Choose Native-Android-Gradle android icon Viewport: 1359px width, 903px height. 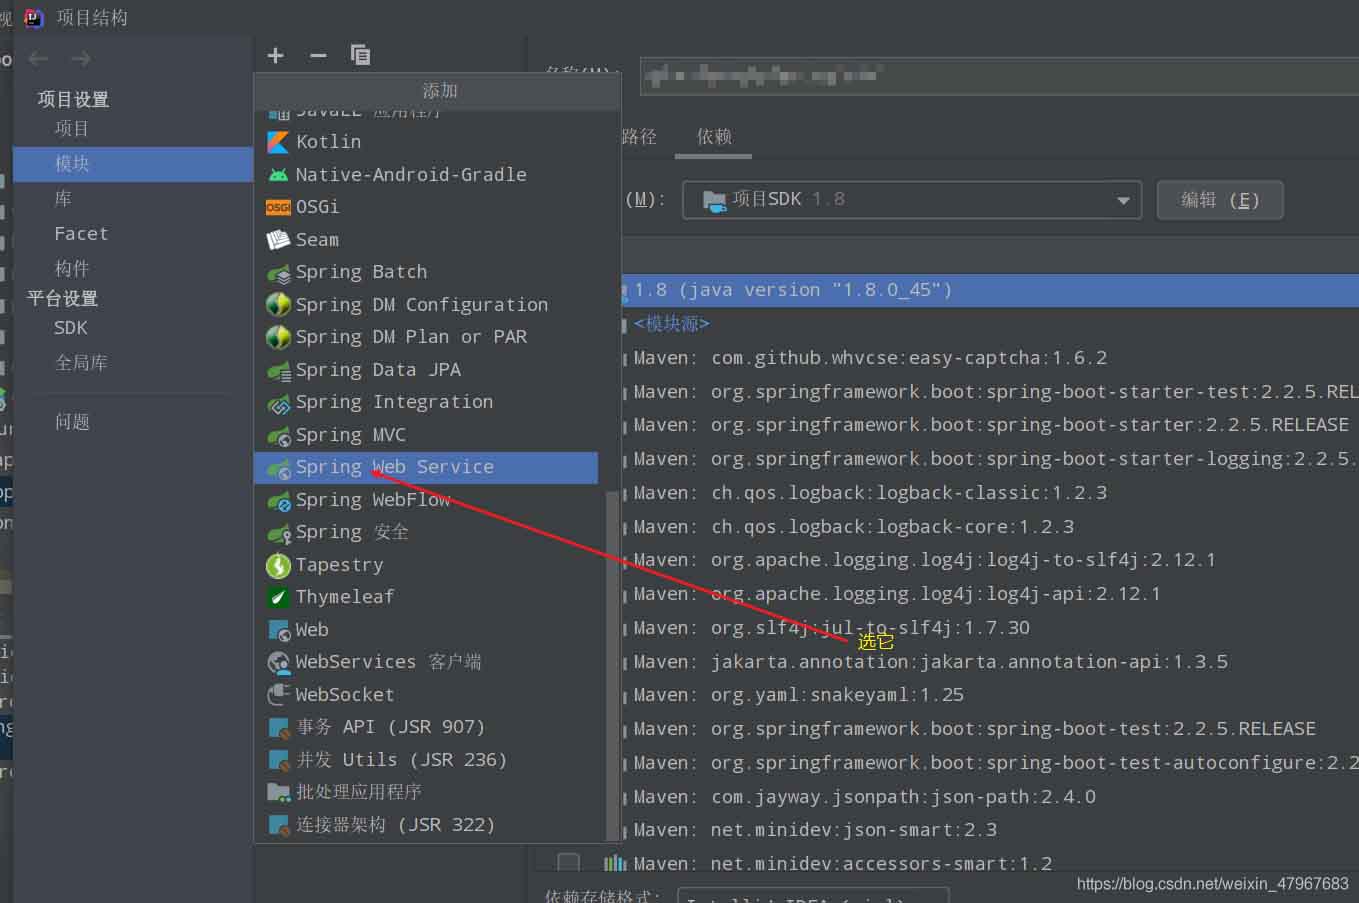click(x=278, y=174)
